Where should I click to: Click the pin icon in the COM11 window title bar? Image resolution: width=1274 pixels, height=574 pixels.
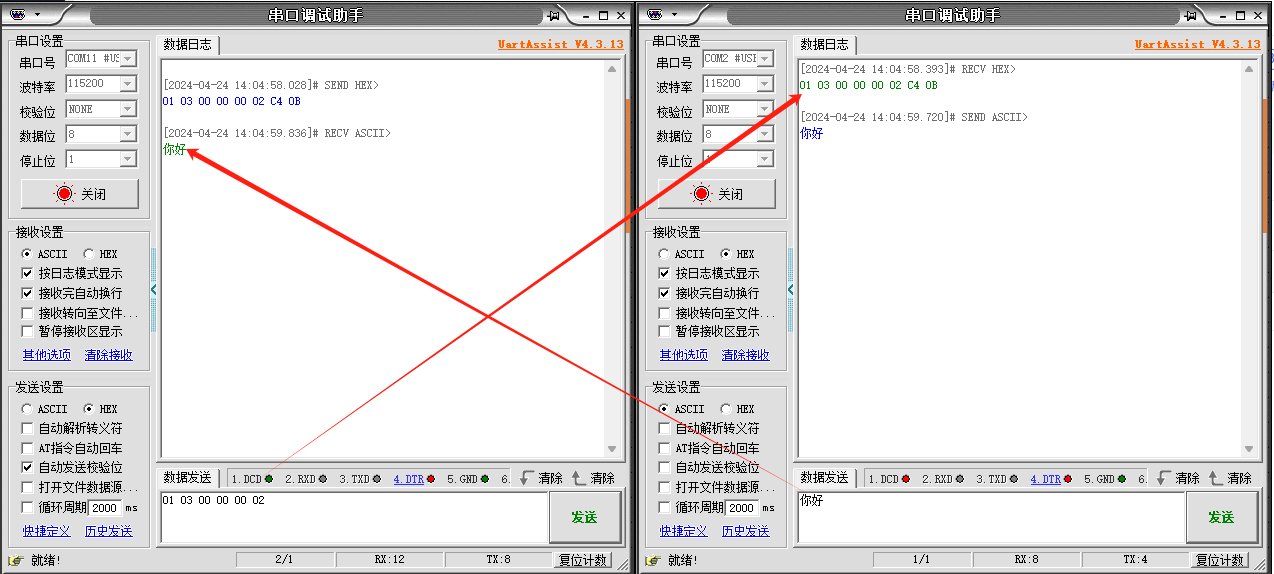click(x=554, y=15)
